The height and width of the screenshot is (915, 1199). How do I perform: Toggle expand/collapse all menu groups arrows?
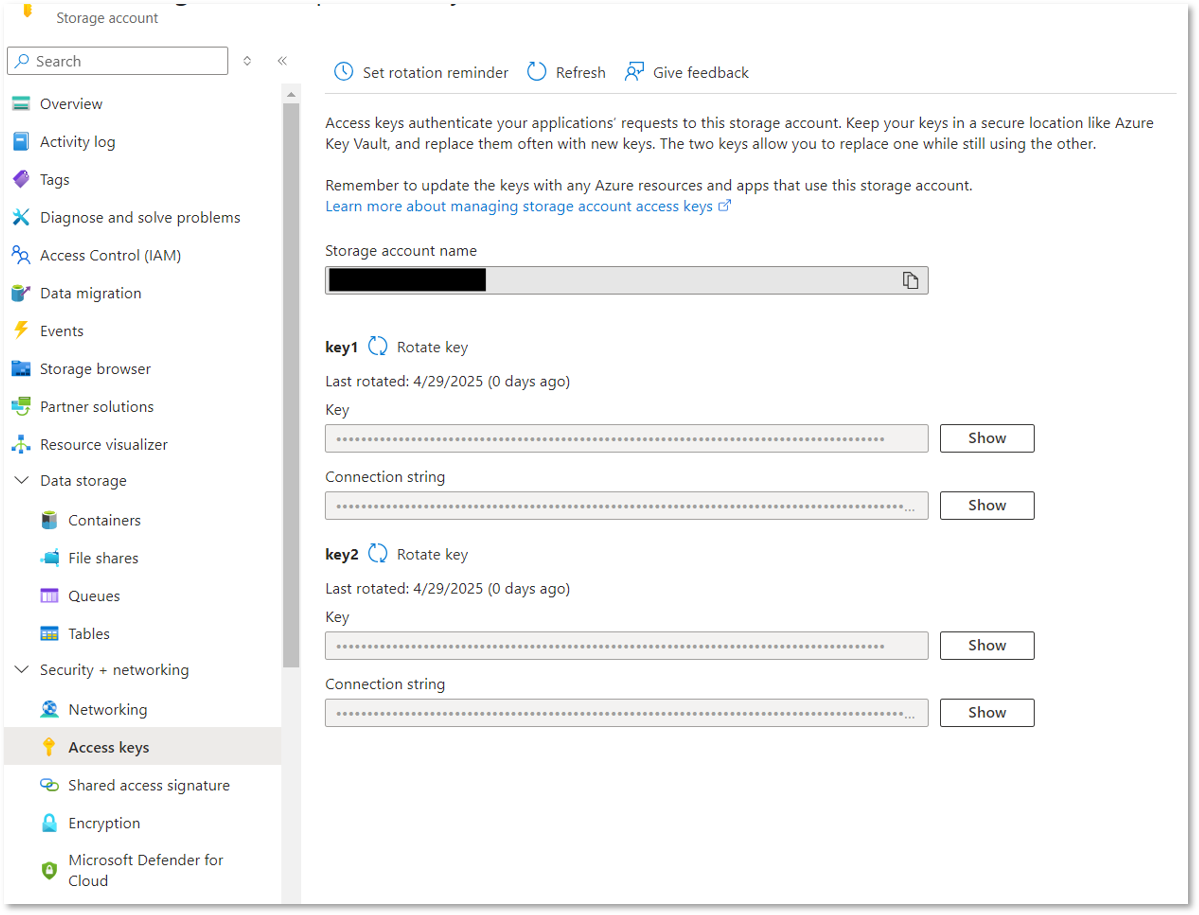[247, 61]
